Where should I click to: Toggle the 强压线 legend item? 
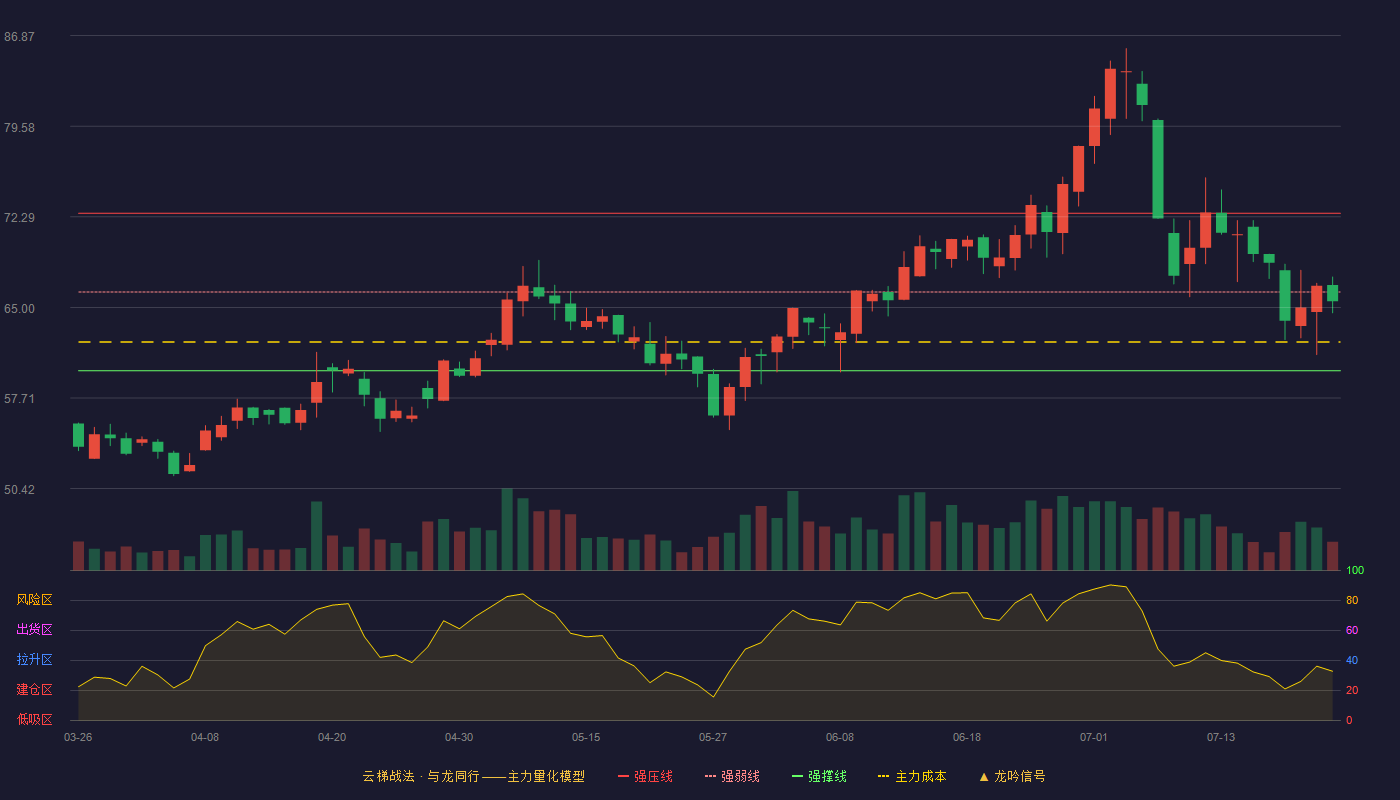tap(645, 776)
